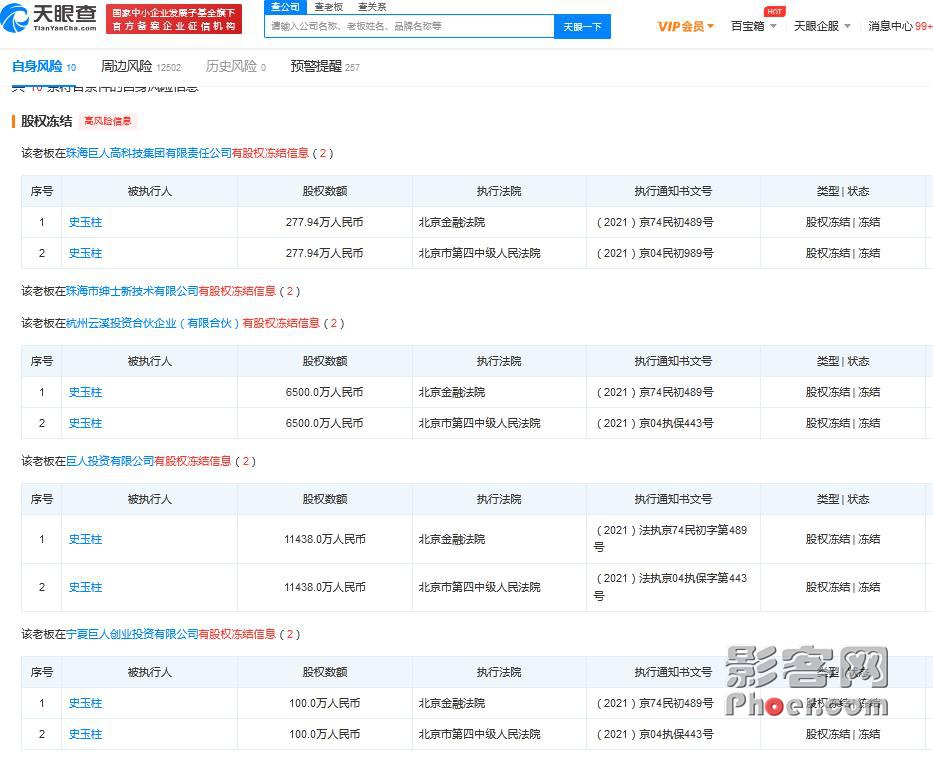Focus the company name search input
Viewport: 933px width, 761px height.
point(409,26)
